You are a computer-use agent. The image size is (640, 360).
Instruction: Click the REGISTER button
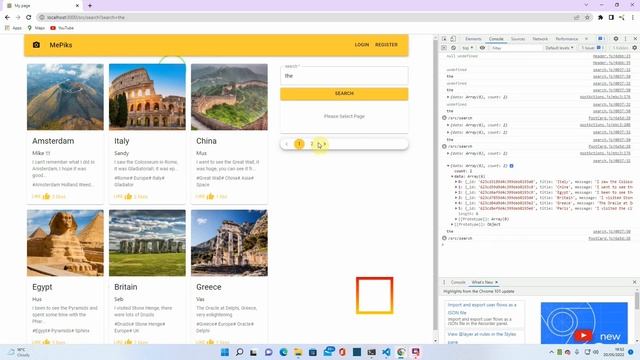coord(386,44)
